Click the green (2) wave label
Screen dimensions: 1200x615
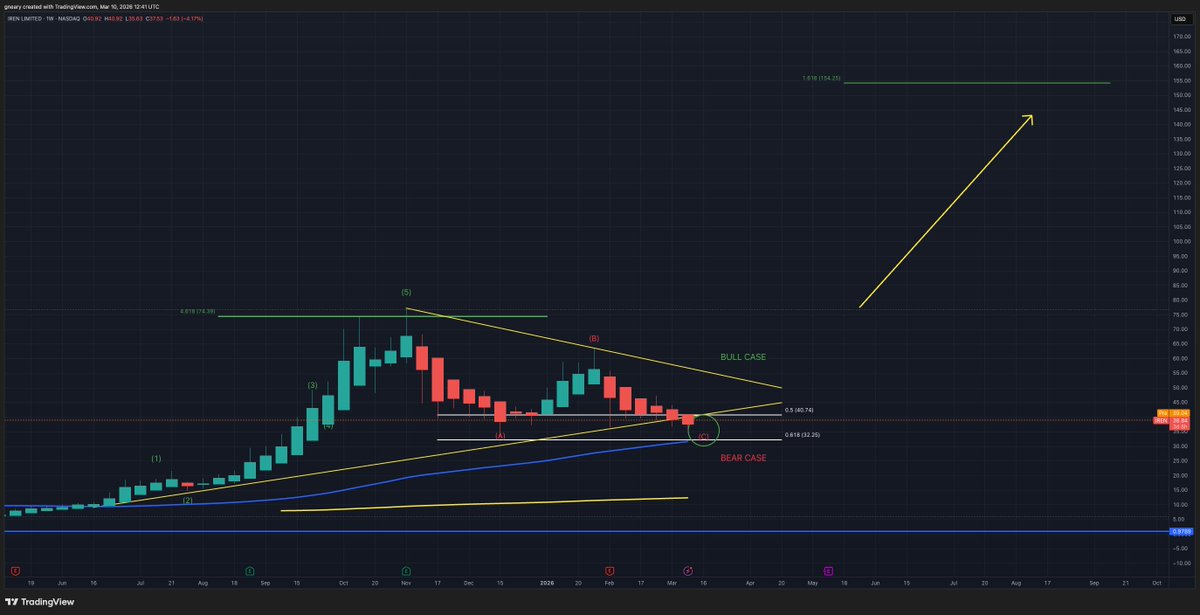coord(188,499)
